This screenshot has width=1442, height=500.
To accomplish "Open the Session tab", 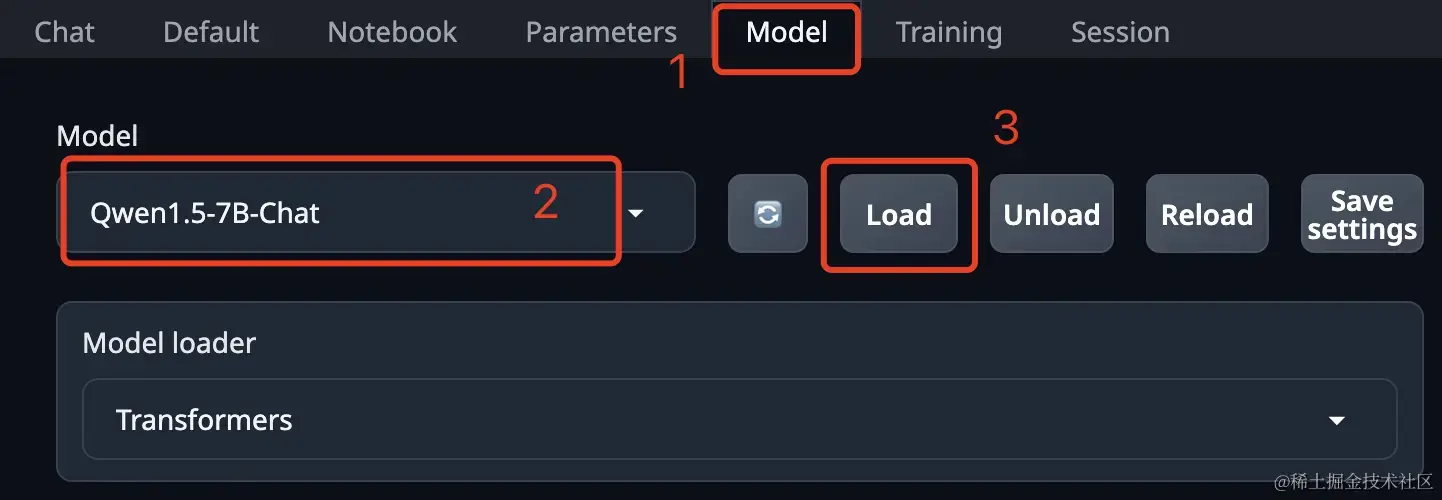I will click(1120, 32).
